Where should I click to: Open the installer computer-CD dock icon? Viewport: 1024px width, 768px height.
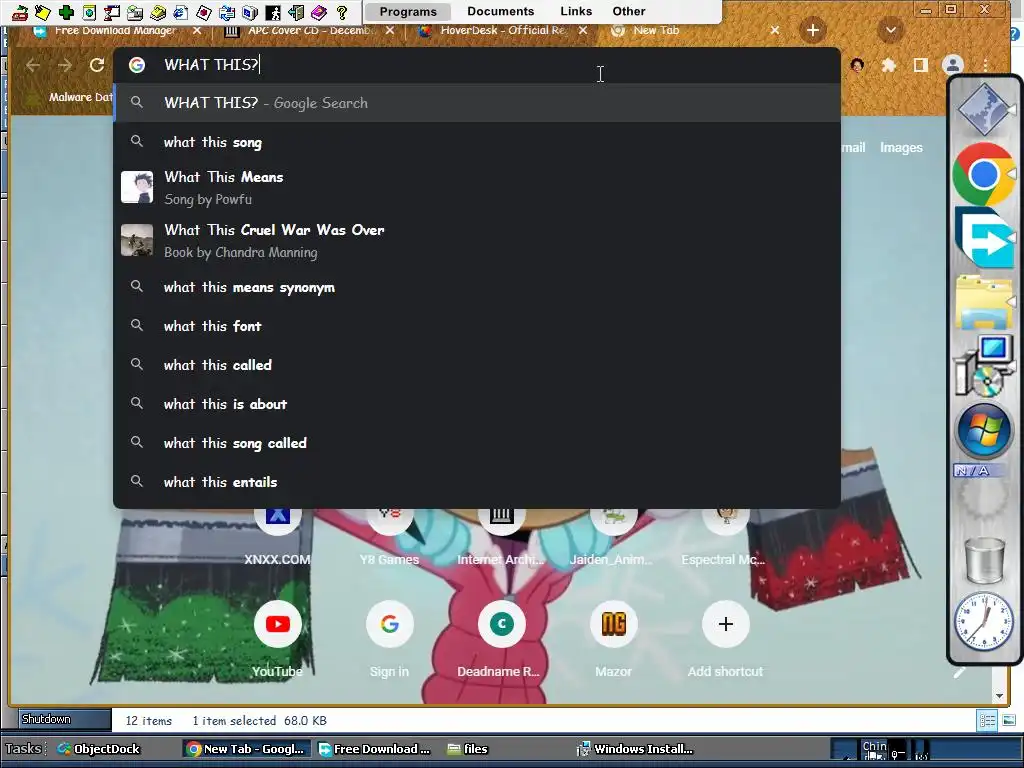(x=984, y=366)
